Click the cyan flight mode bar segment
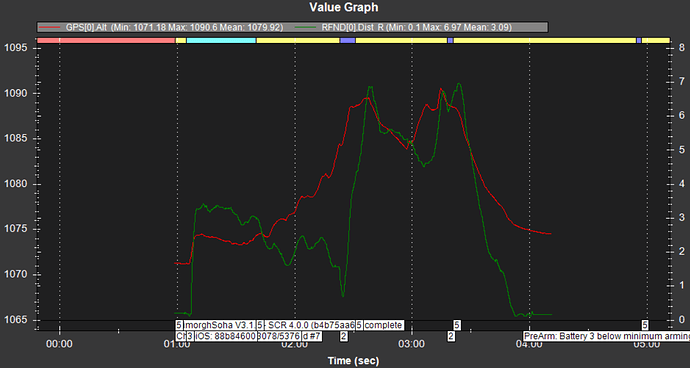Viewport: 690px width, 368px height. [x=221, y=40]
